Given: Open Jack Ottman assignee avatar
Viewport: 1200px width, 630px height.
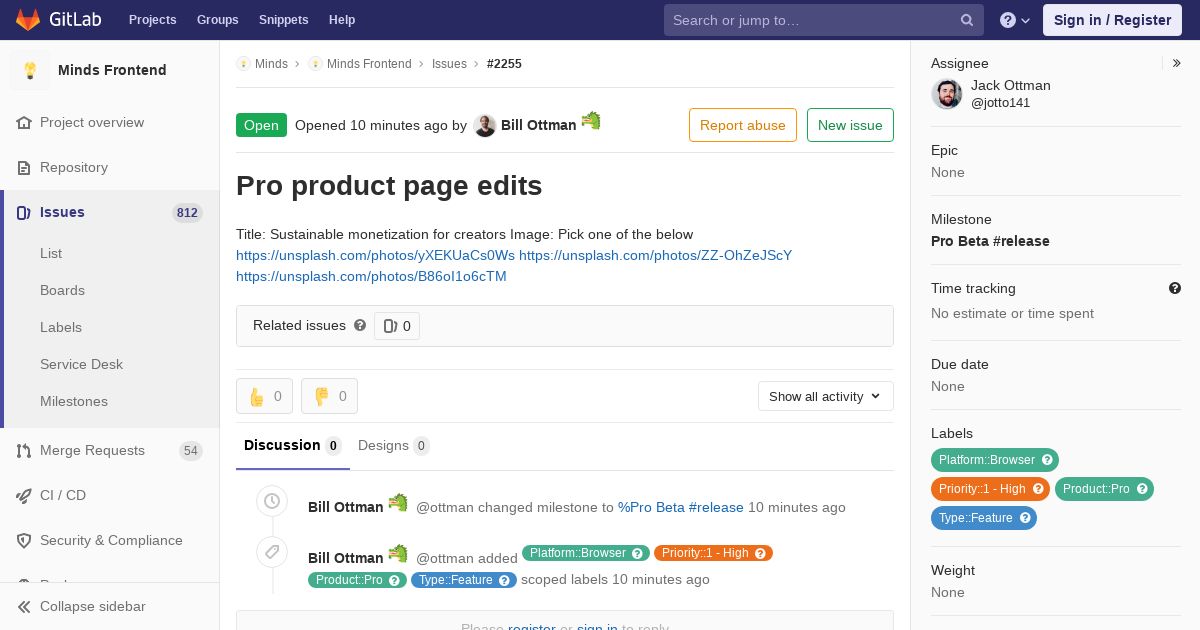Looking at the screenshot, I should [947, 94].
